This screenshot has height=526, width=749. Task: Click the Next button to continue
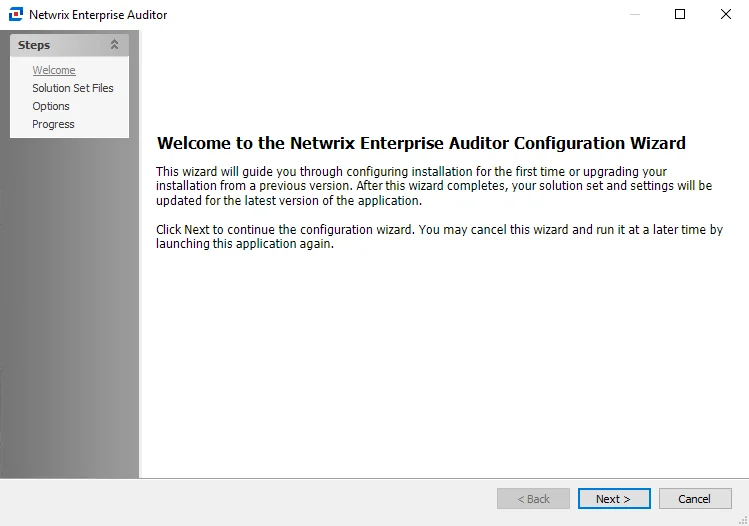coord(614,499)
